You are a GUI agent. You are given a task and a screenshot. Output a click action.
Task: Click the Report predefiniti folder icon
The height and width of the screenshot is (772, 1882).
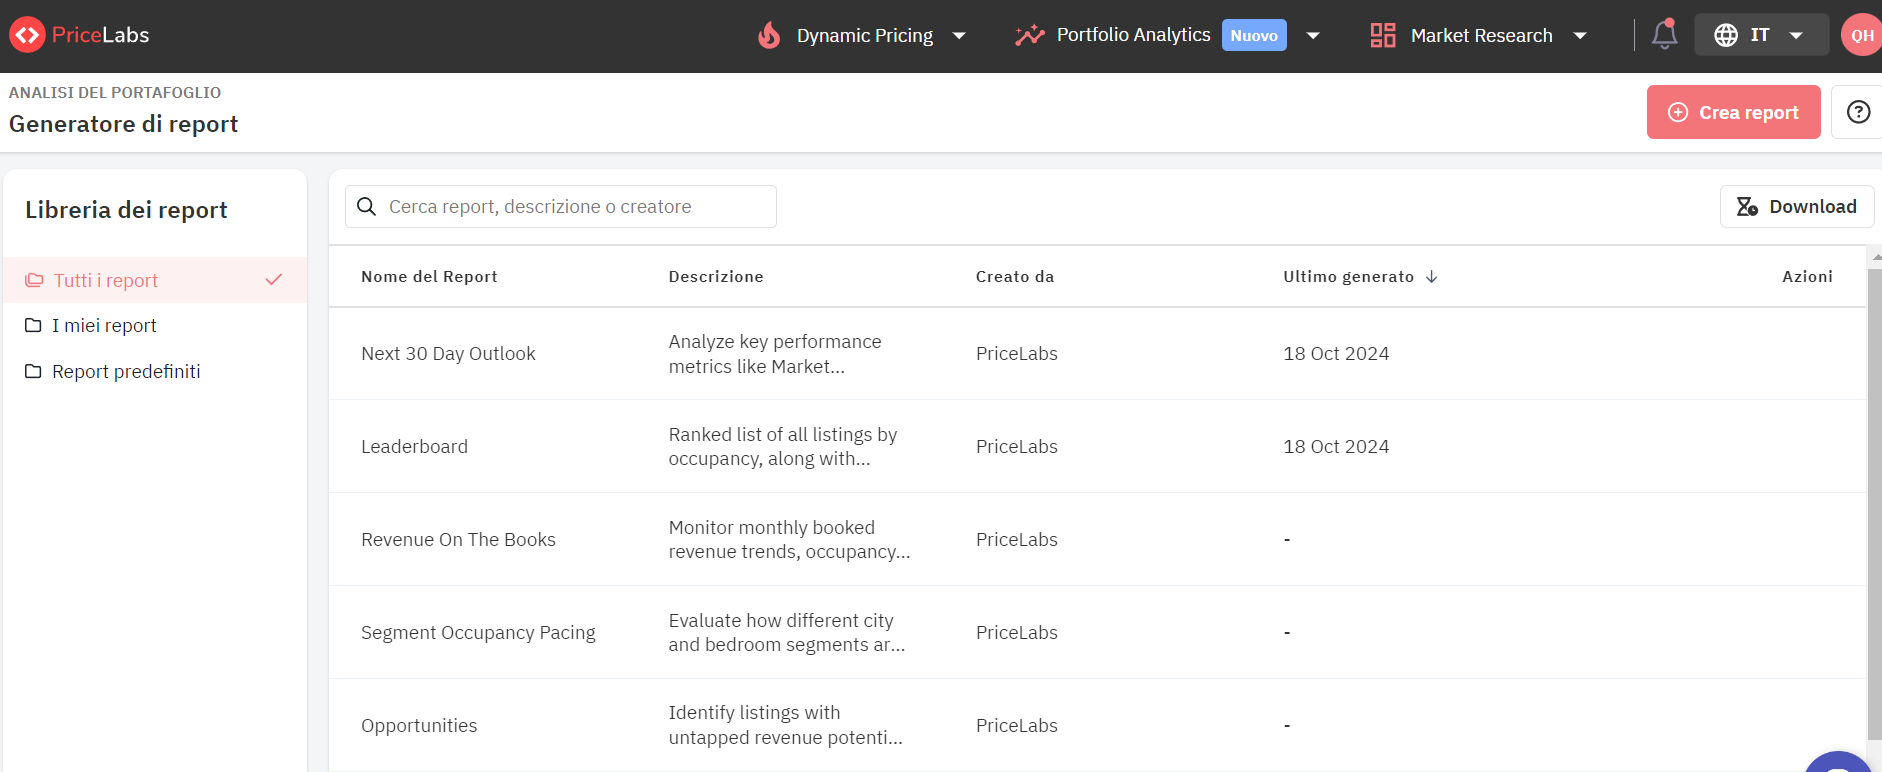click(33, 371)
